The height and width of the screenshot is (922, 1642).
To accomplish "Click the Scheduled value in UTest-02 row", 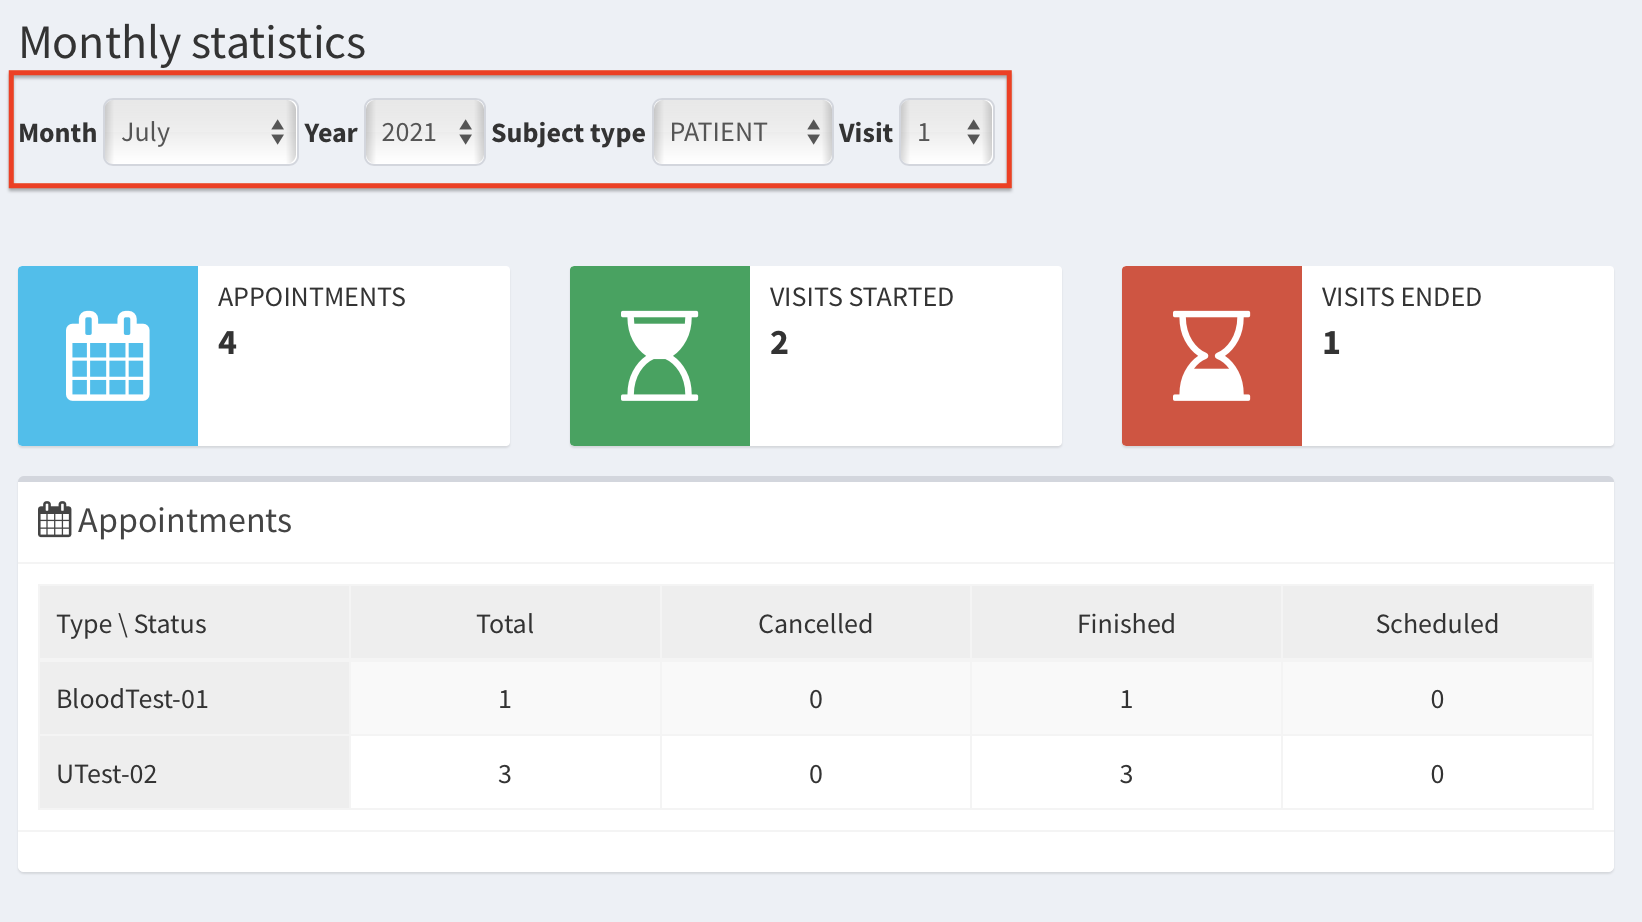I will 1437,774.
